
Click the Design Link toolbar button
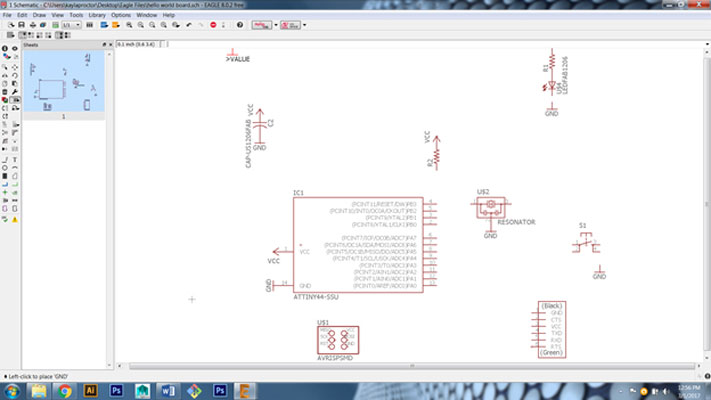tap(262, 25)
